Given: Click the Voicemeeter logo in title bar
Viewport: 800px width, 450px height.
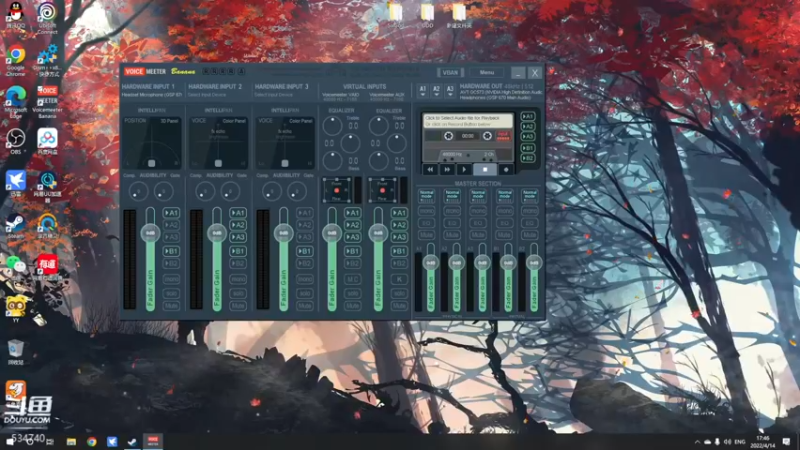Looking at the screenshot, I should click(x=145, y=71).
